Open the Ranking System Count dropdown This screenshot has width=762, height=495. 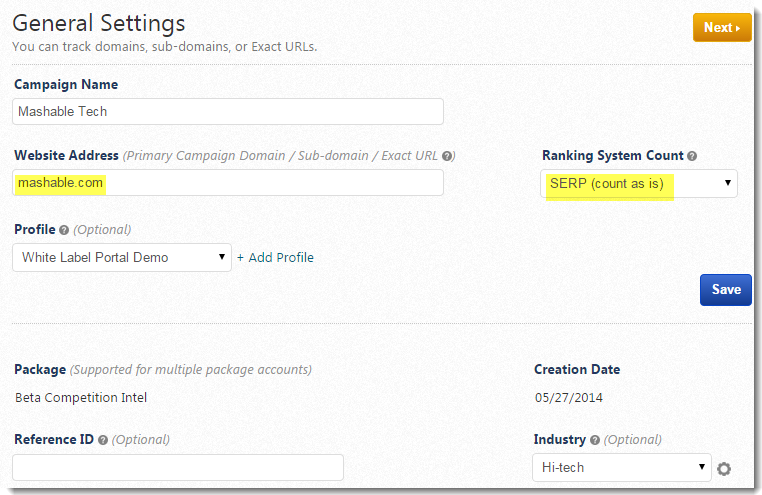[x=639, y=183]
